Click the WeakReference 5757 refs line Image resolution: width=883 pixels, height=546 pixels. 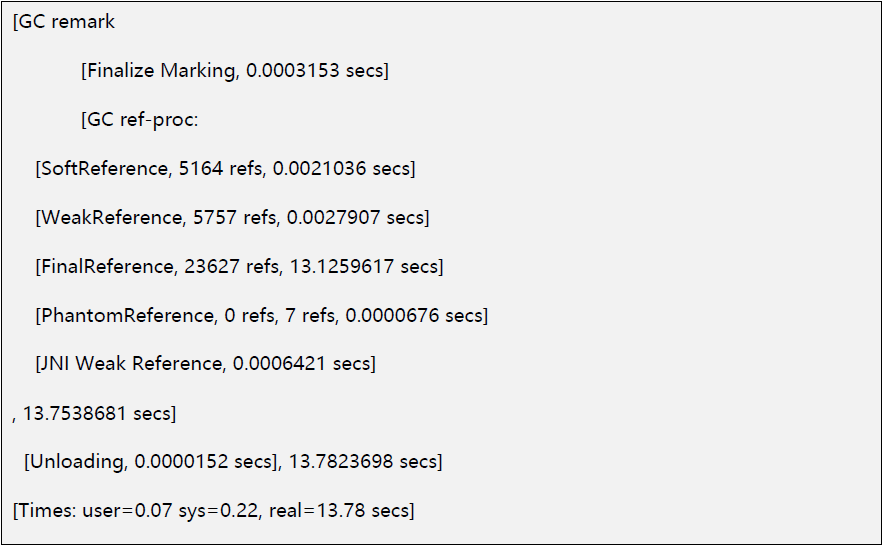[232, 217]
